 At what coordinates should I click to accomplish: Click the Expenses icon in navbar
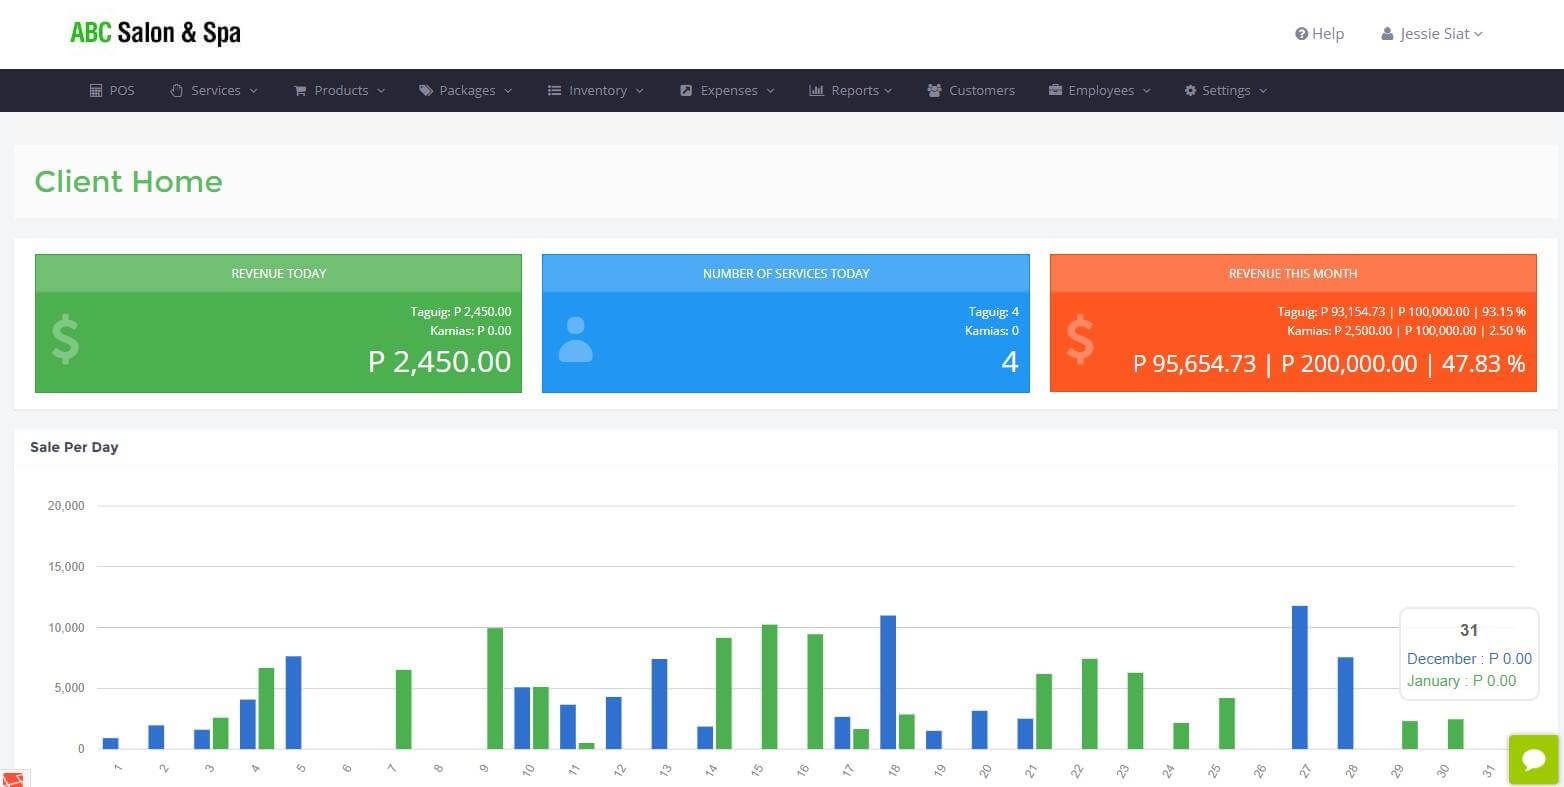click(x=686, y=90)
